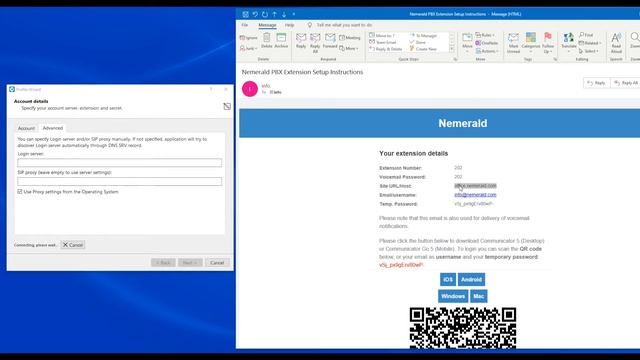This screenshot has width=640, height=360.
Task: Select the Message ribbon tab
Action: (267, 25)
